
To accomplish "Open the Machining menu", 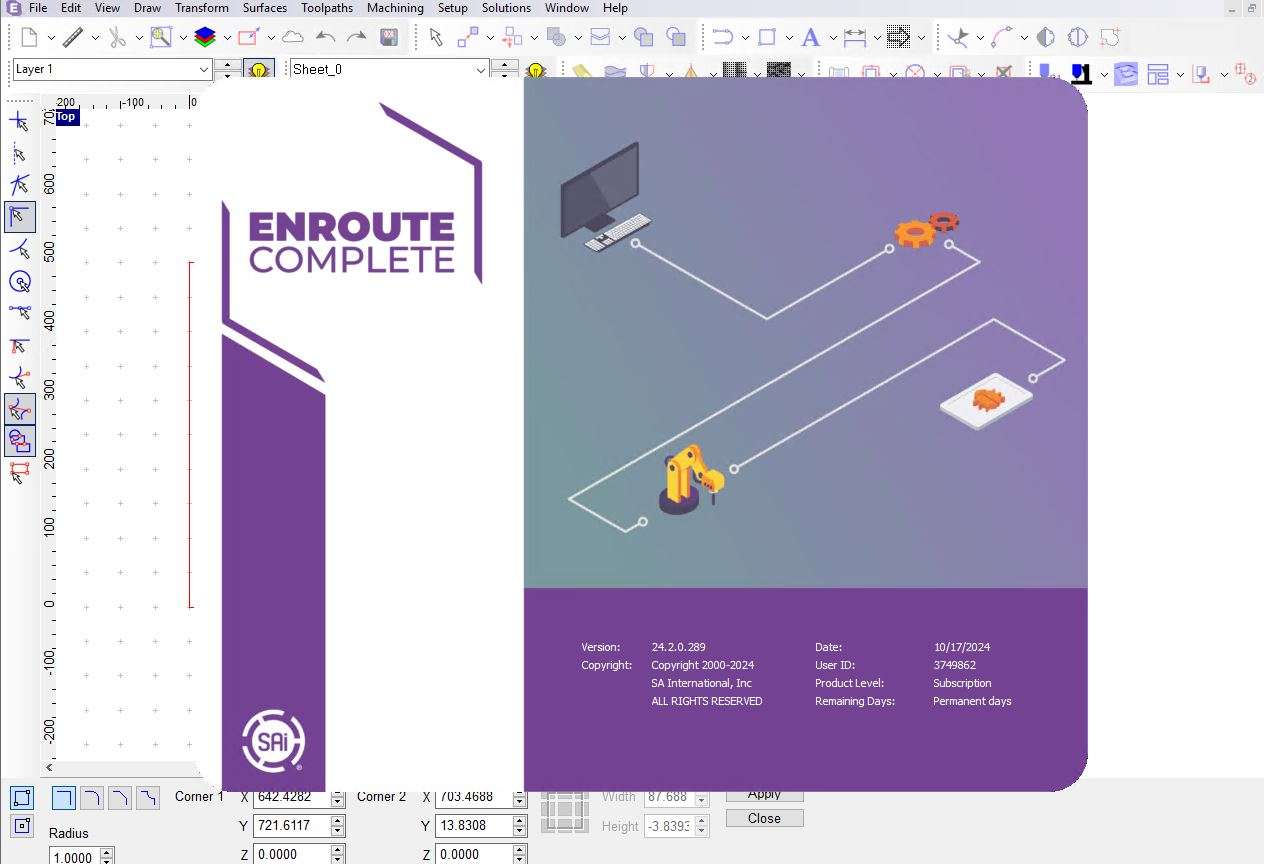I will pos(394,8).
